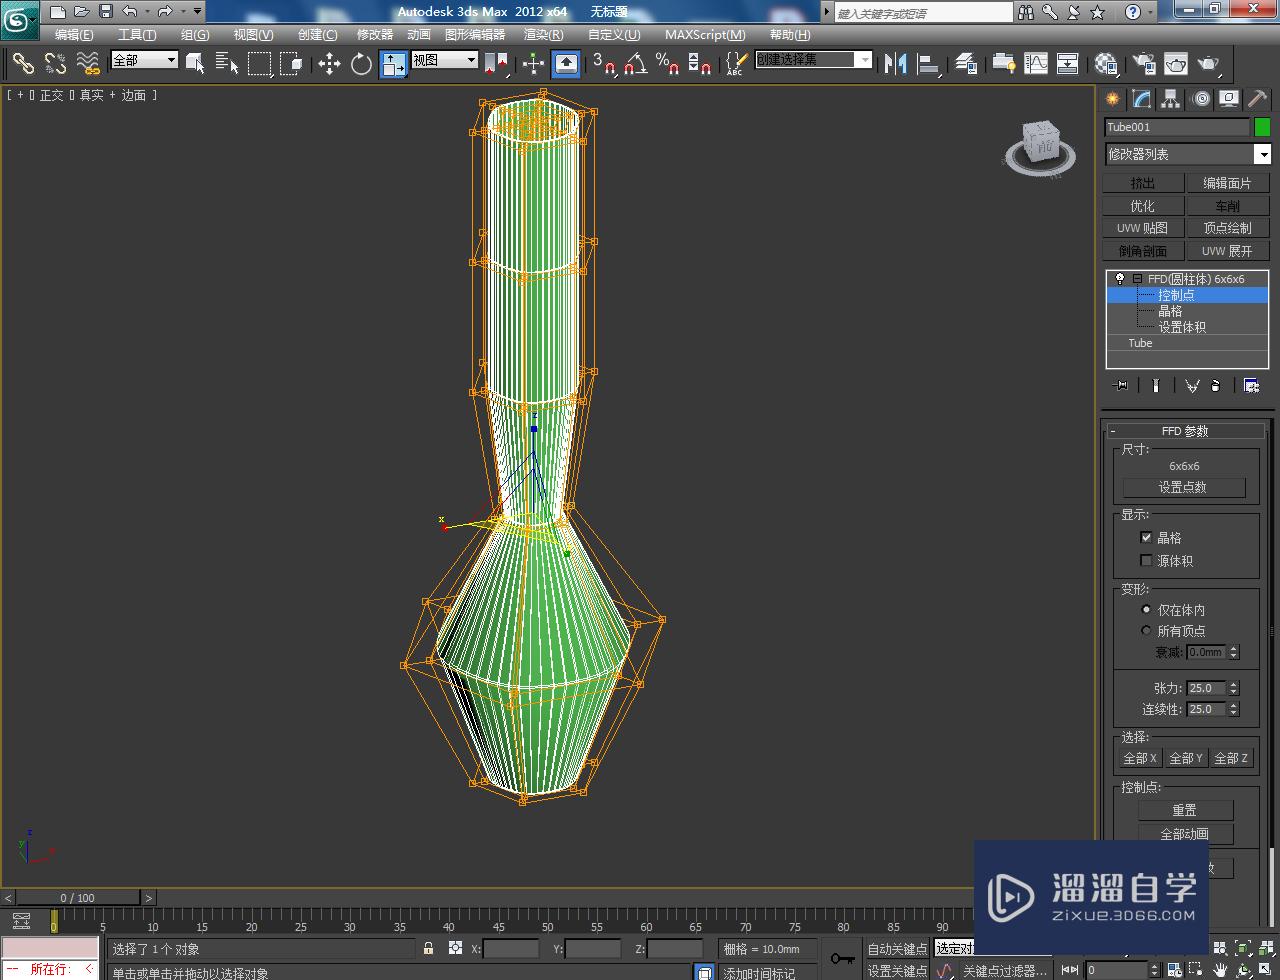Enable the 源体积 source volume checkbox
1280x980 pixels.
pyautogui.click(x=1146, y=560)
